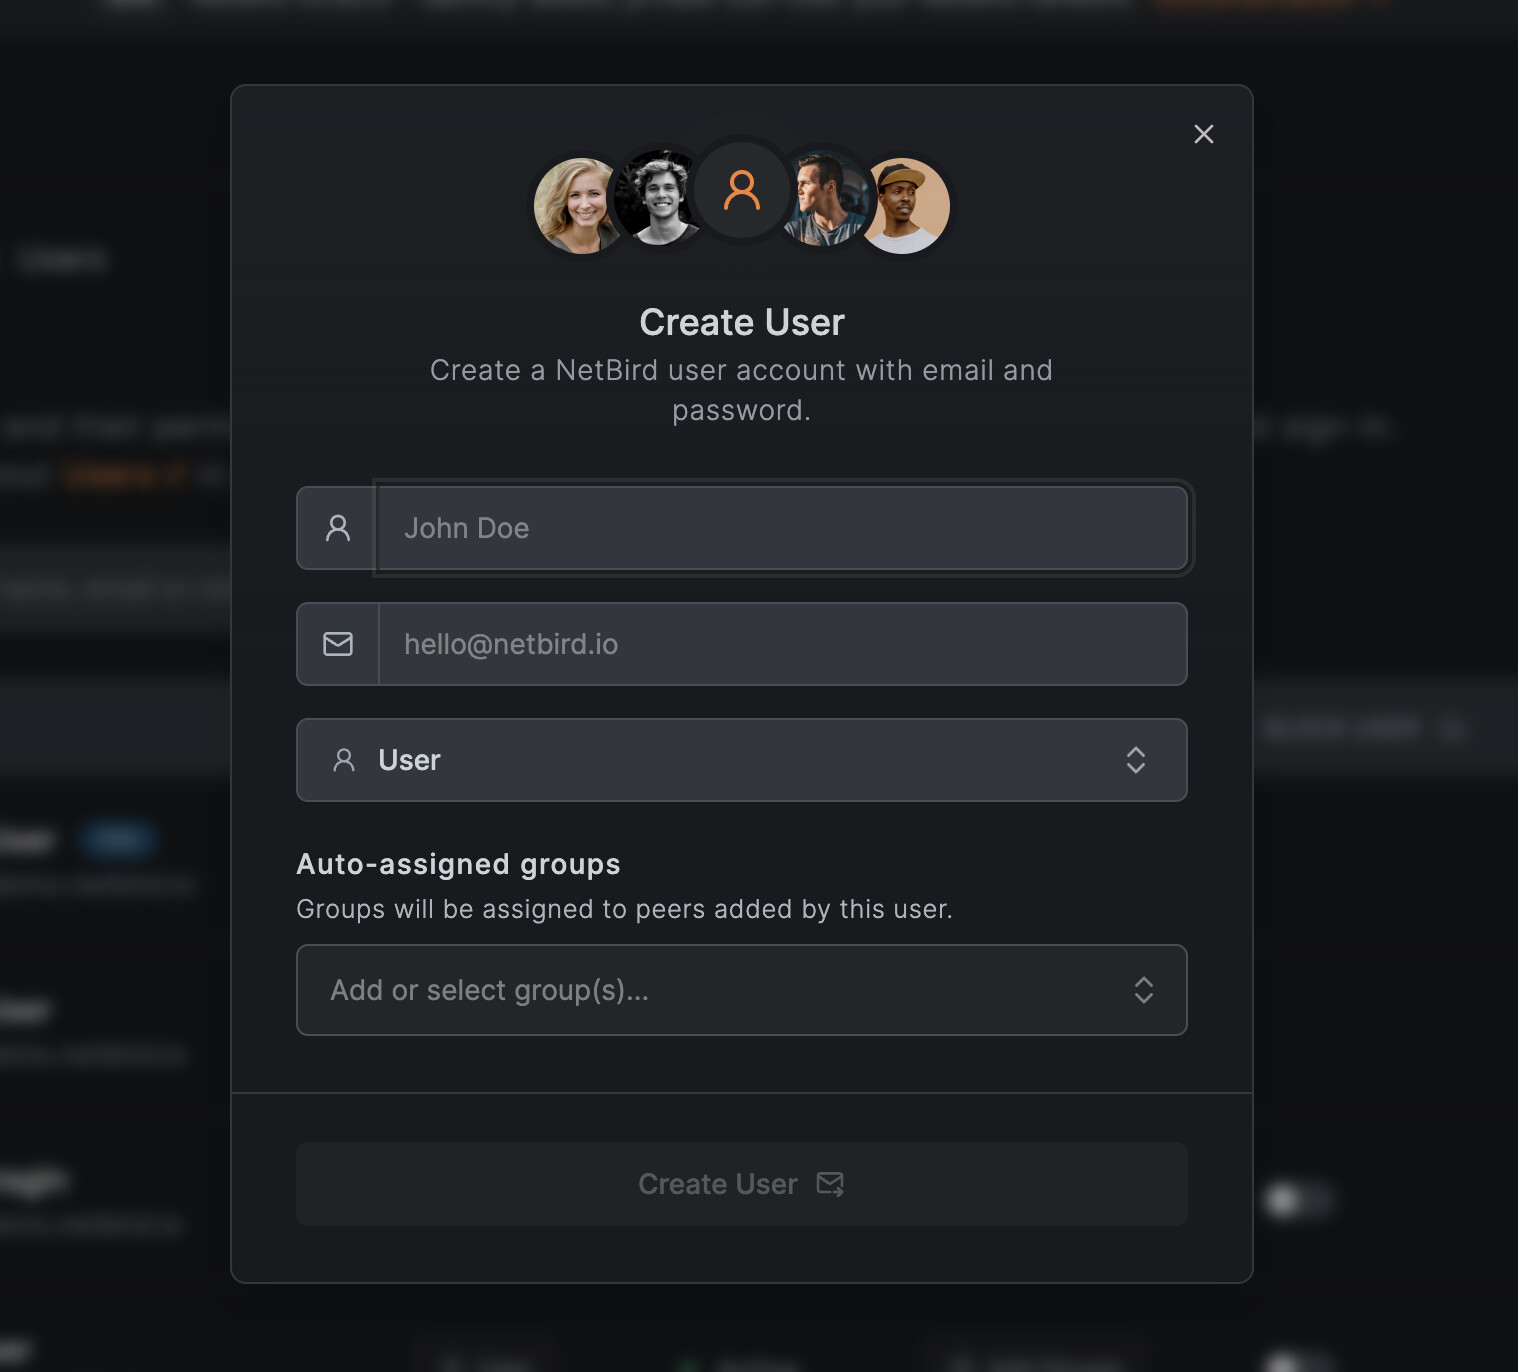This screenshot has height=1372, width=1518.
Task: Click the avatar of the man looking sideways
Action: coord(825,199)
